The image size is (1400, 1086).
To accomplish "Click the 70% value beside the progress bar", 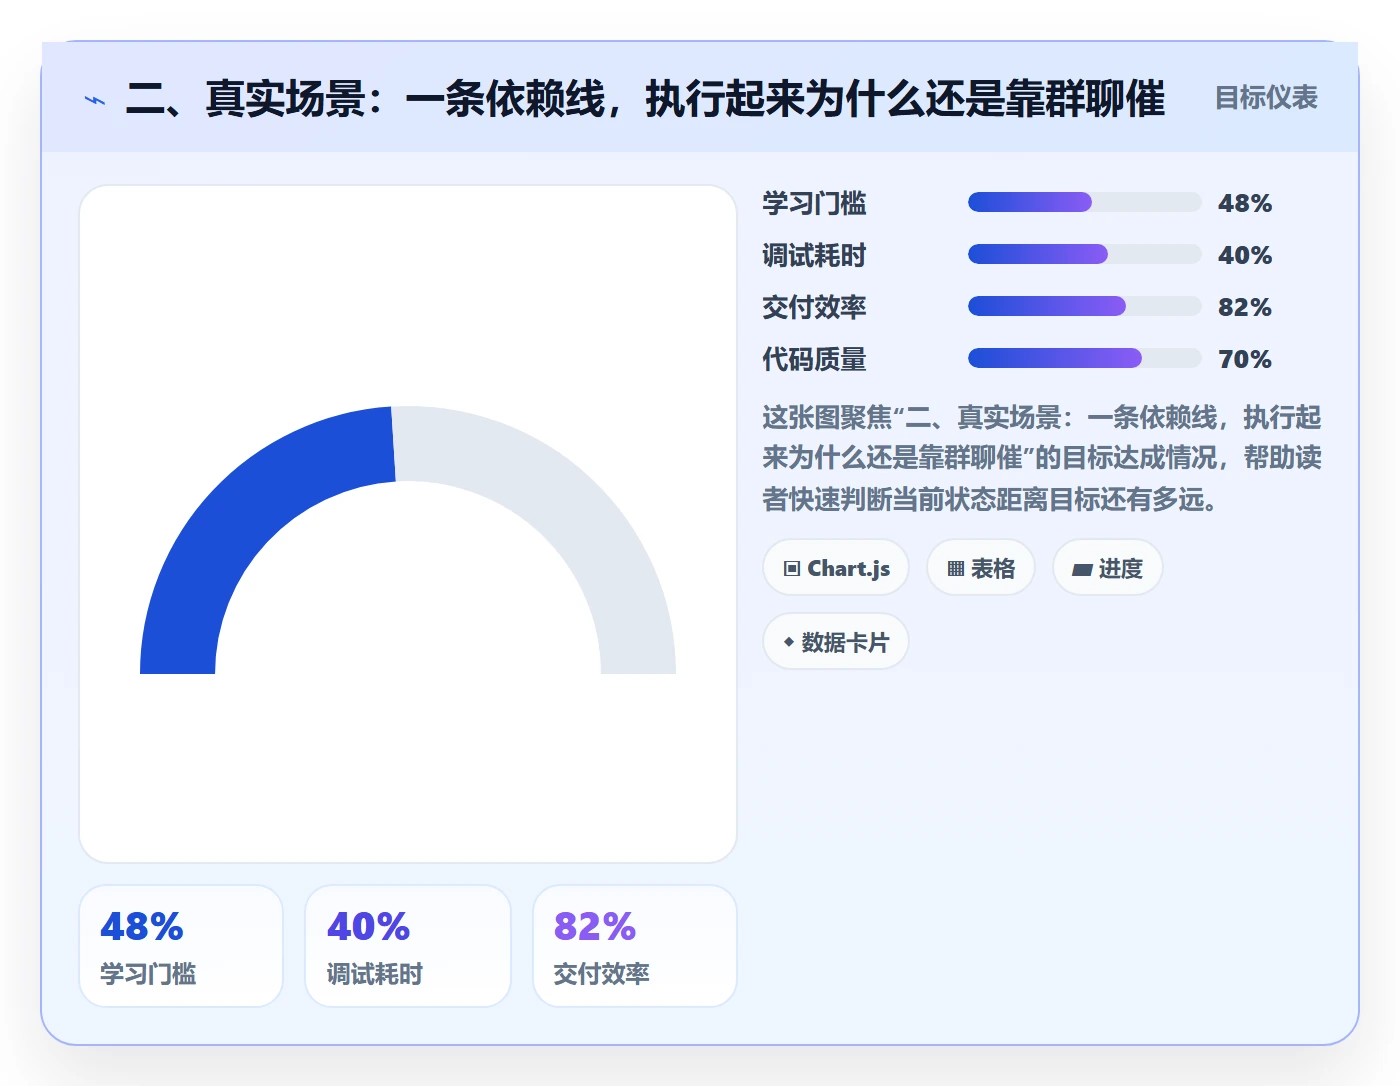I will point(1245,359).
